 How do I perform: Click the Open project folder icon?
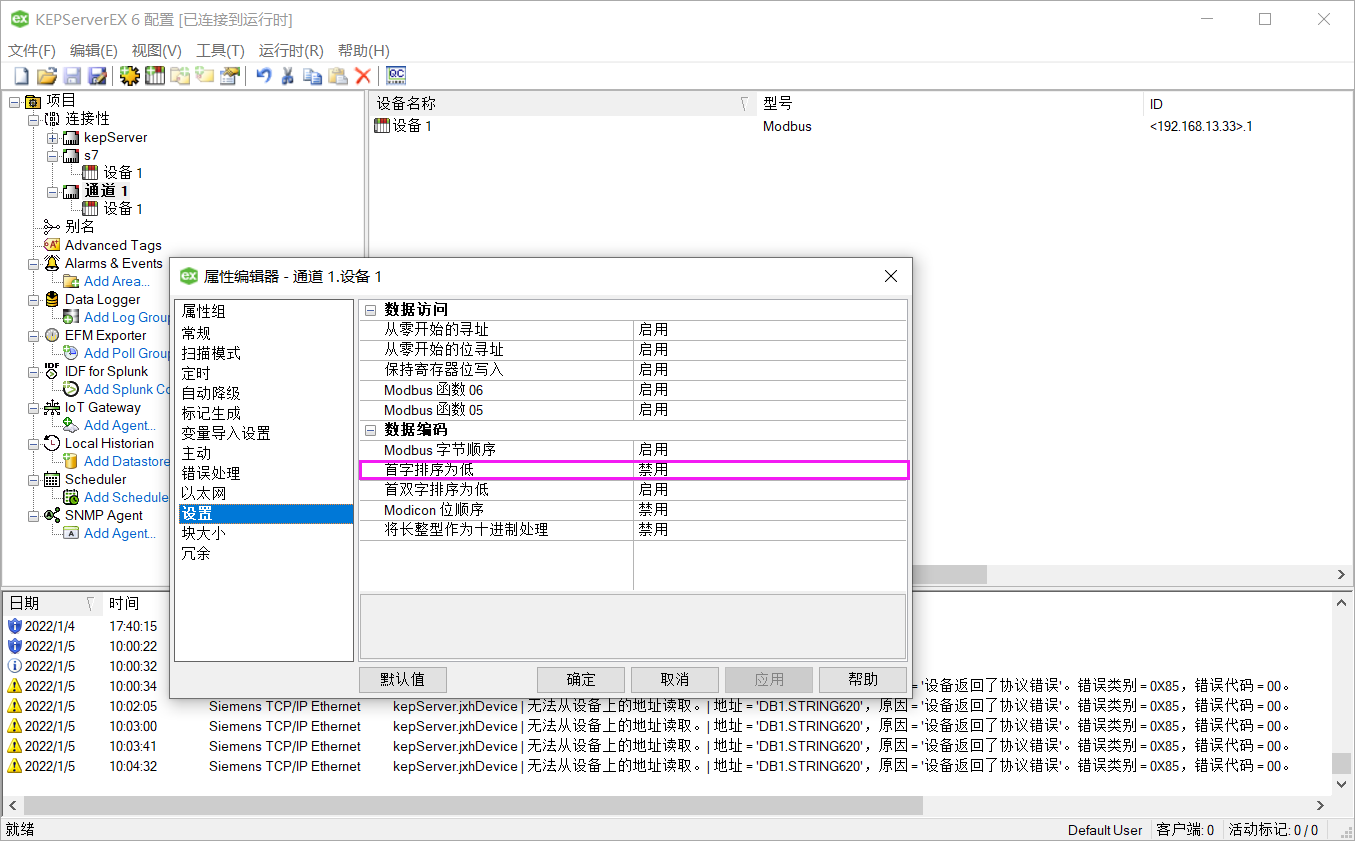(46, 75)
